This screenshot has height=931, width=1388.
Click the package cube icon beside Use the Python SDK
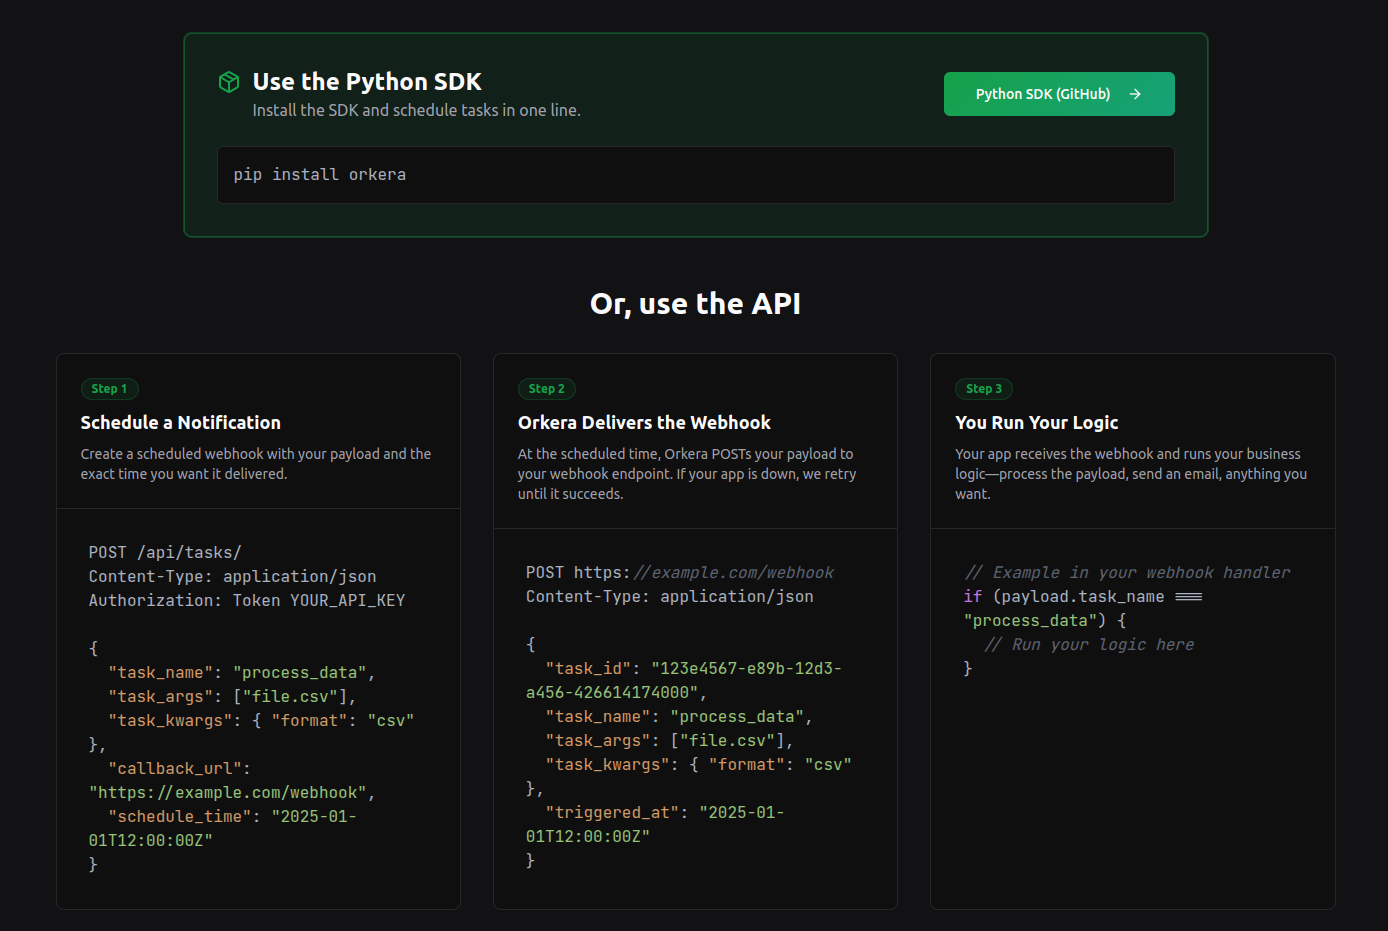pos(229,82)
